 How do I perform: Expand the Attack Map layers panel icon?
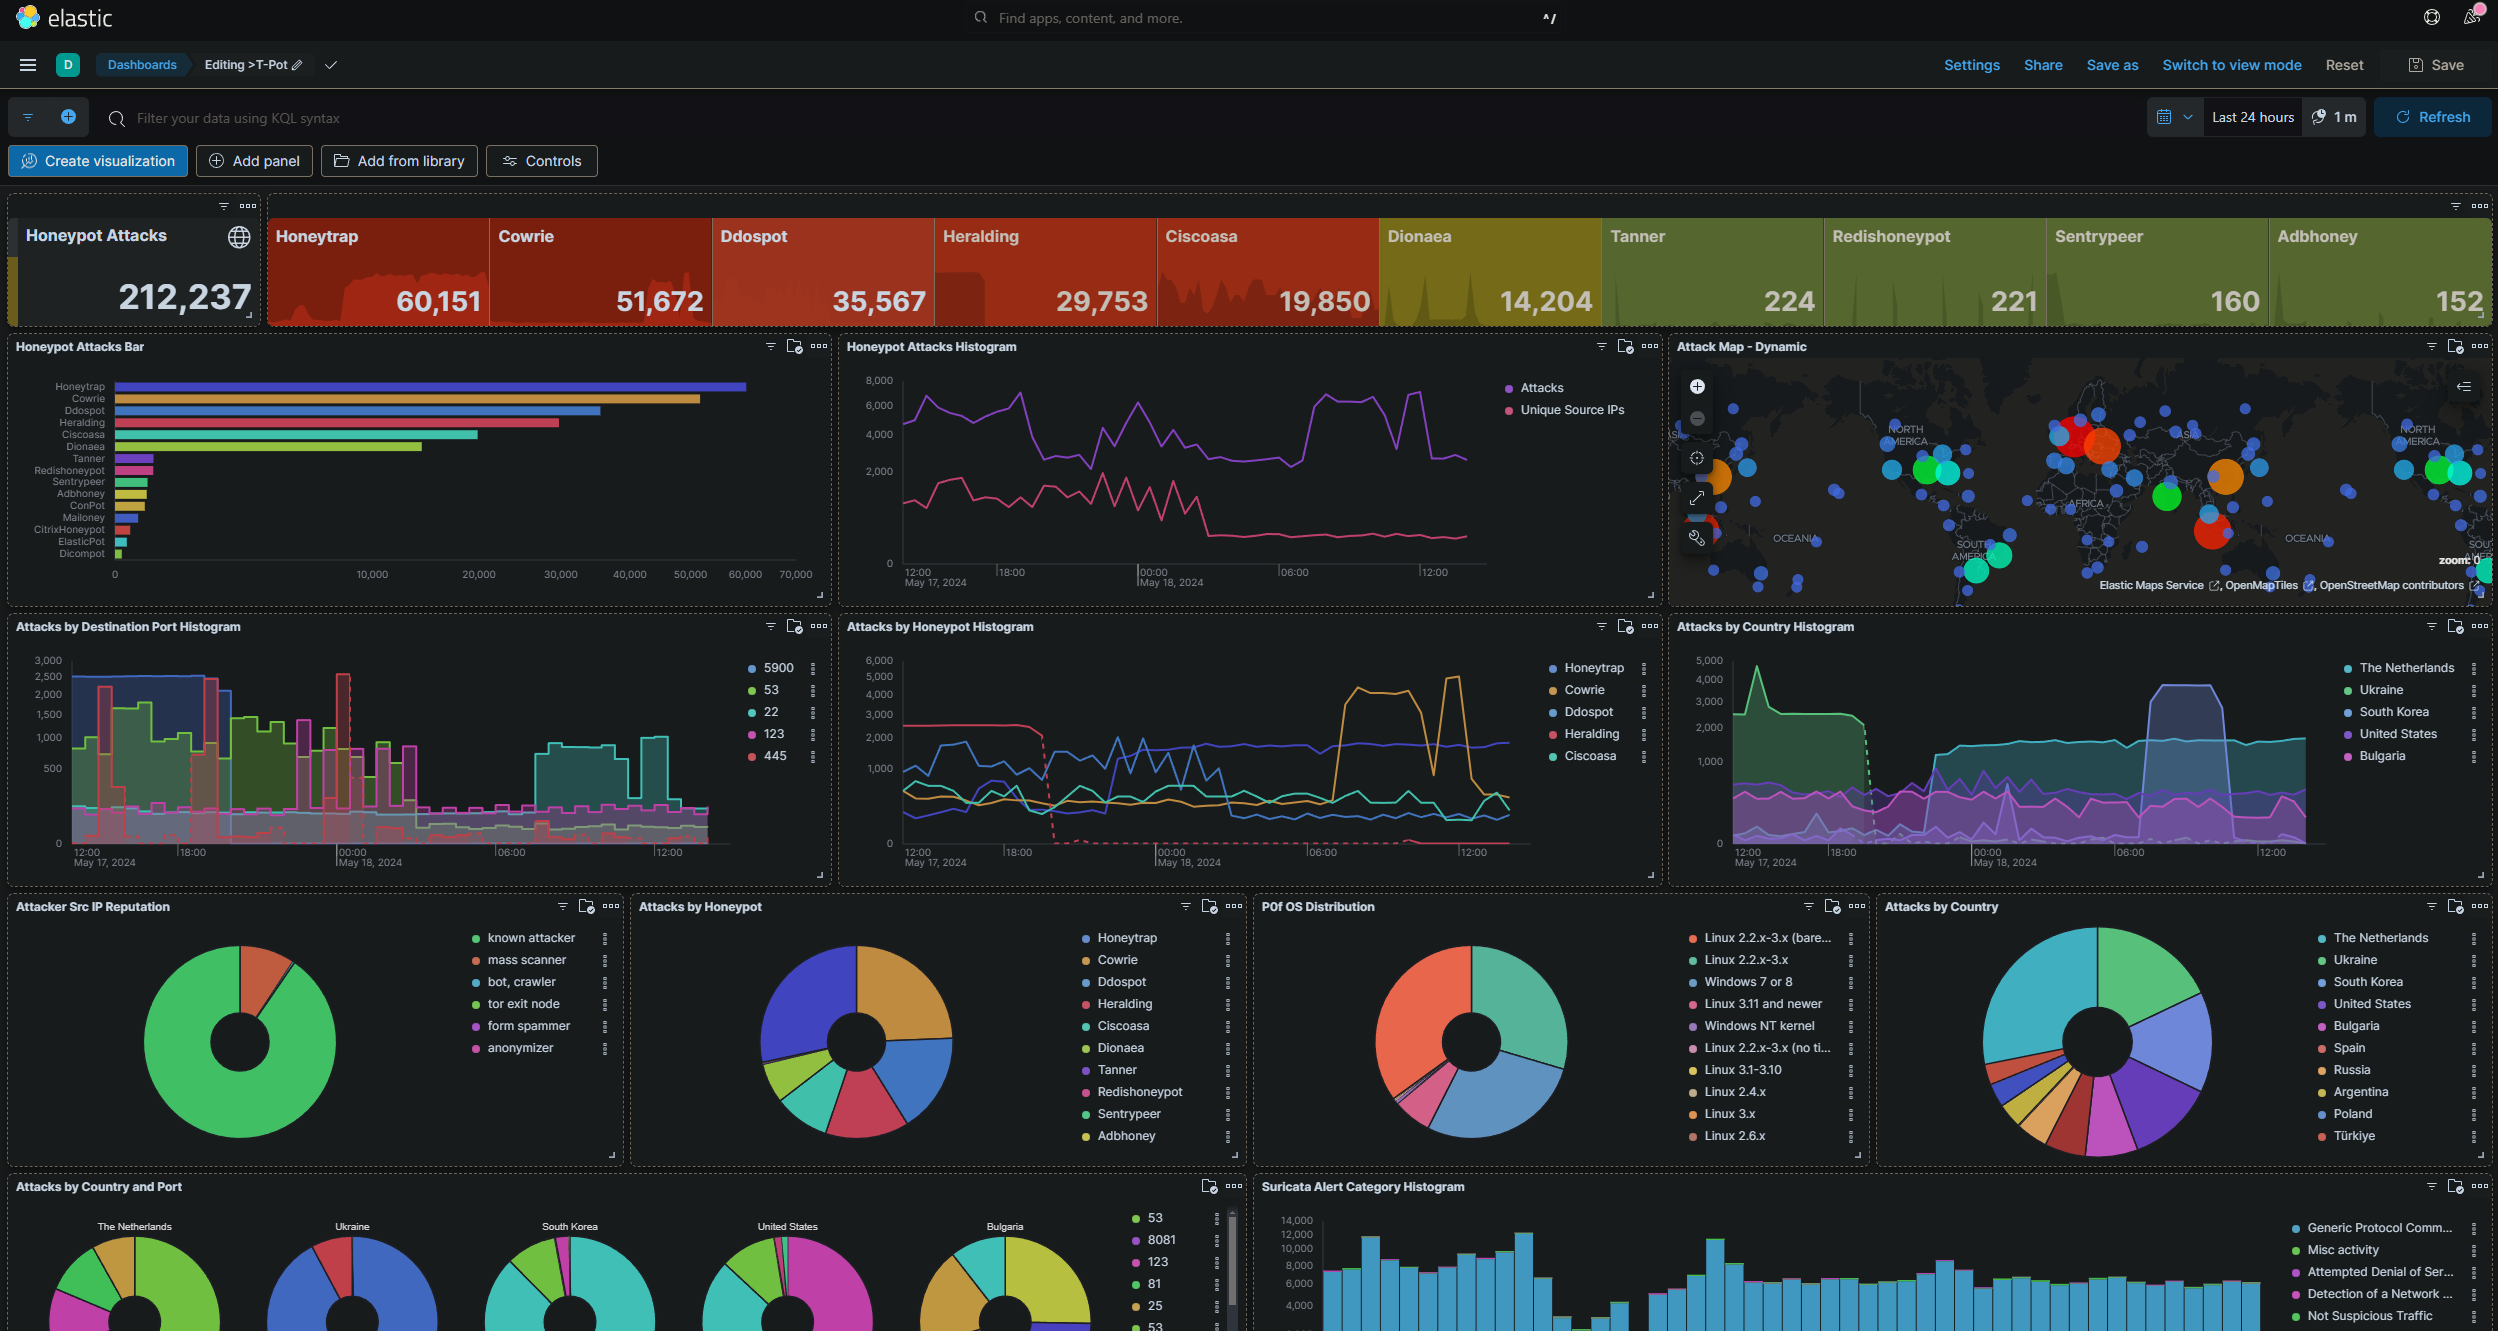point(2464,387)
